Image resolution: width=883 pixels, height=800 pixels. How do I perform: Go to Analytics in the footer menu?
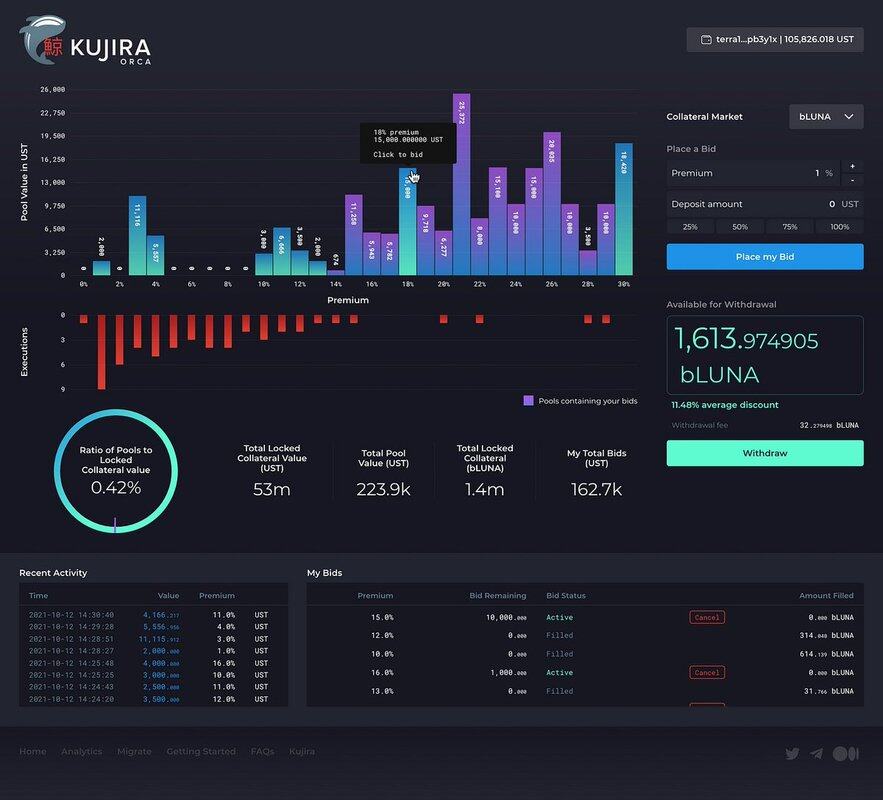[x=81, y=752]
